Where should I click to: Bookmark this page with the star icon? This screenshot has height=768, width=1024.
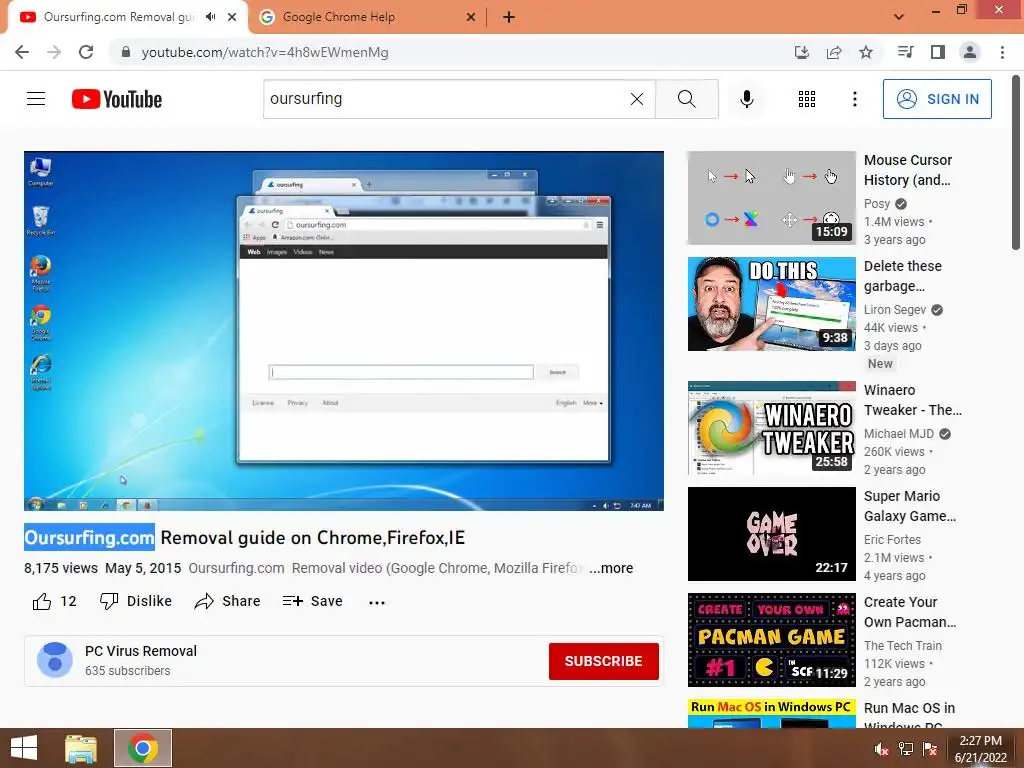866,52
